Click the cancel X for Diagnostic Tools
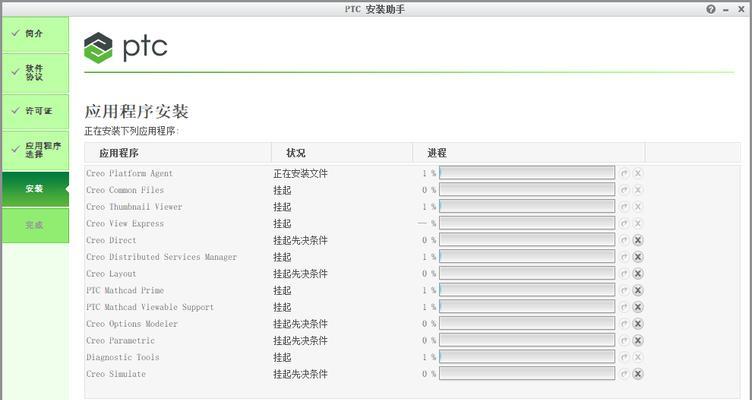The width and height of the screenshot is (752, 400). pyautogui.click(x=637, y=357)
